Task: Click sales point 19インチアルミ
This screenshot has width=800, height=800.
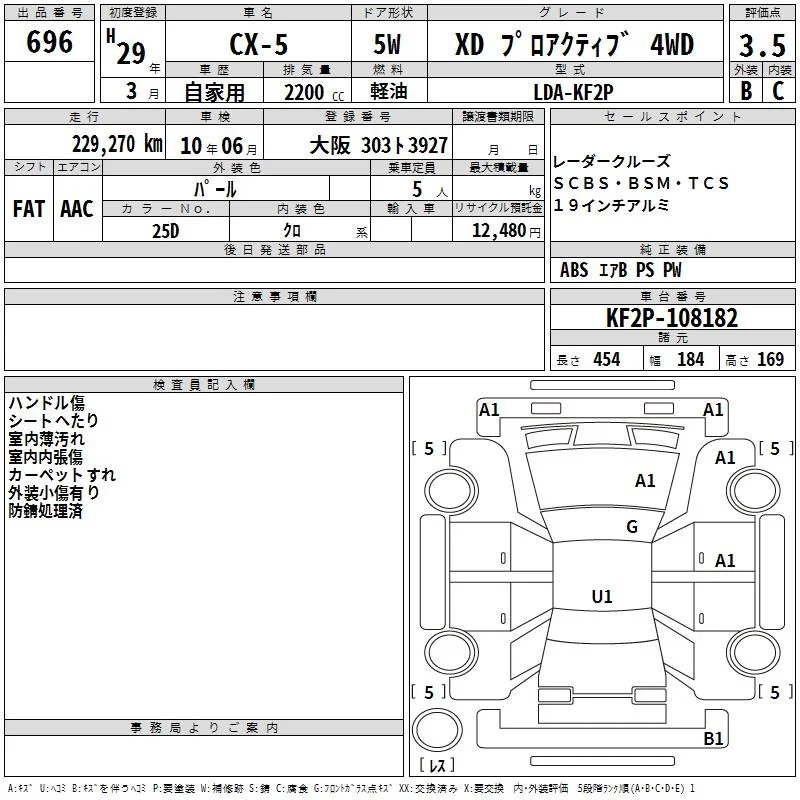Action: (611, 205)
